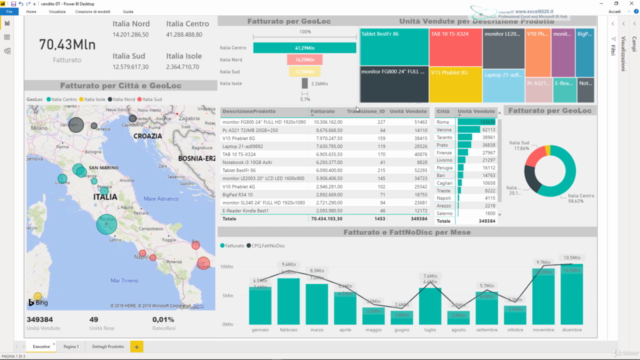Click the Accedi sign-in link

(x=614, y=11)
